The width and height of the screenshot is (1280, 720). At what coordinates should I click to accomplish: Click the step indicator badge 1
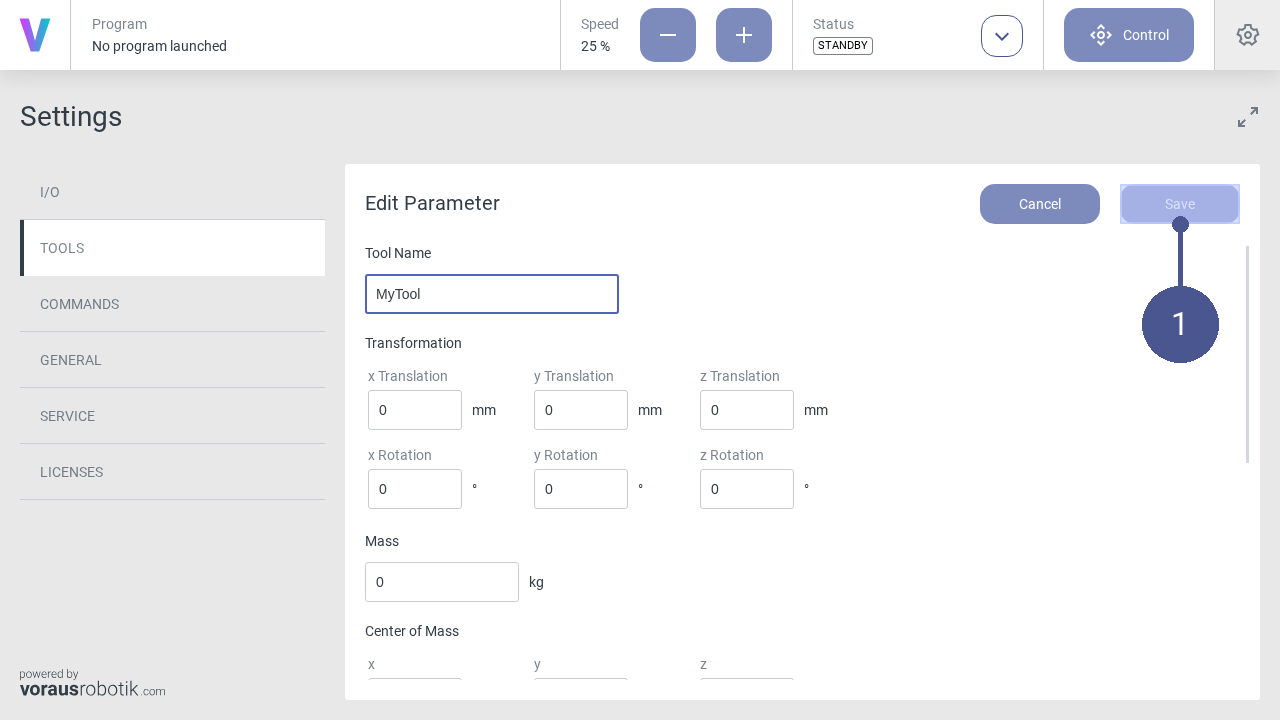click(1180, 324)
